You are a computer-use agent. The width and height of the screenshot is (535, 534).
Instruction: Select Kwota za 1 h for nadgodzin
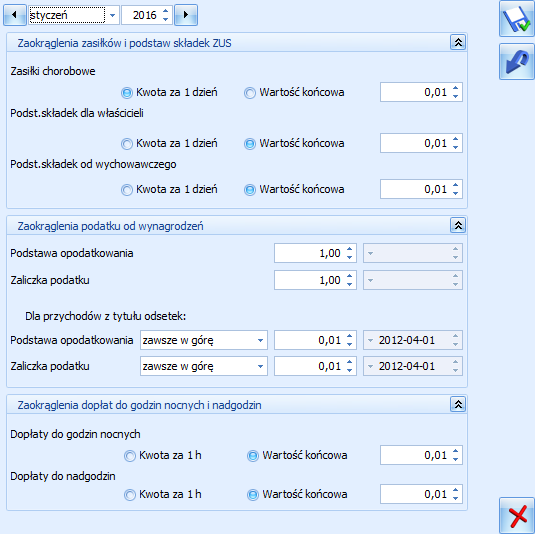(163, 494)
